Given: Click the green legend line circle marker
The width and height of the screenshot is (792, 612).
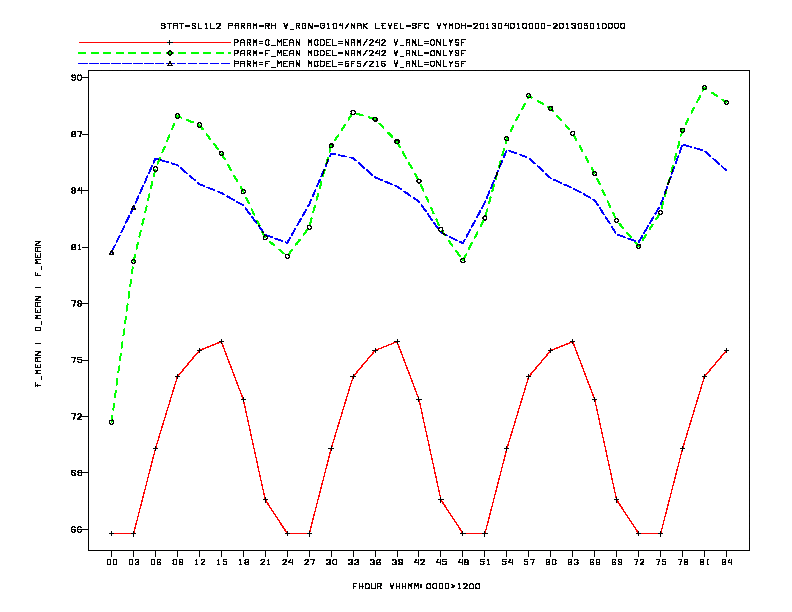Looking at the screenshot, I should pyautogui.click(x=170, y=53).
